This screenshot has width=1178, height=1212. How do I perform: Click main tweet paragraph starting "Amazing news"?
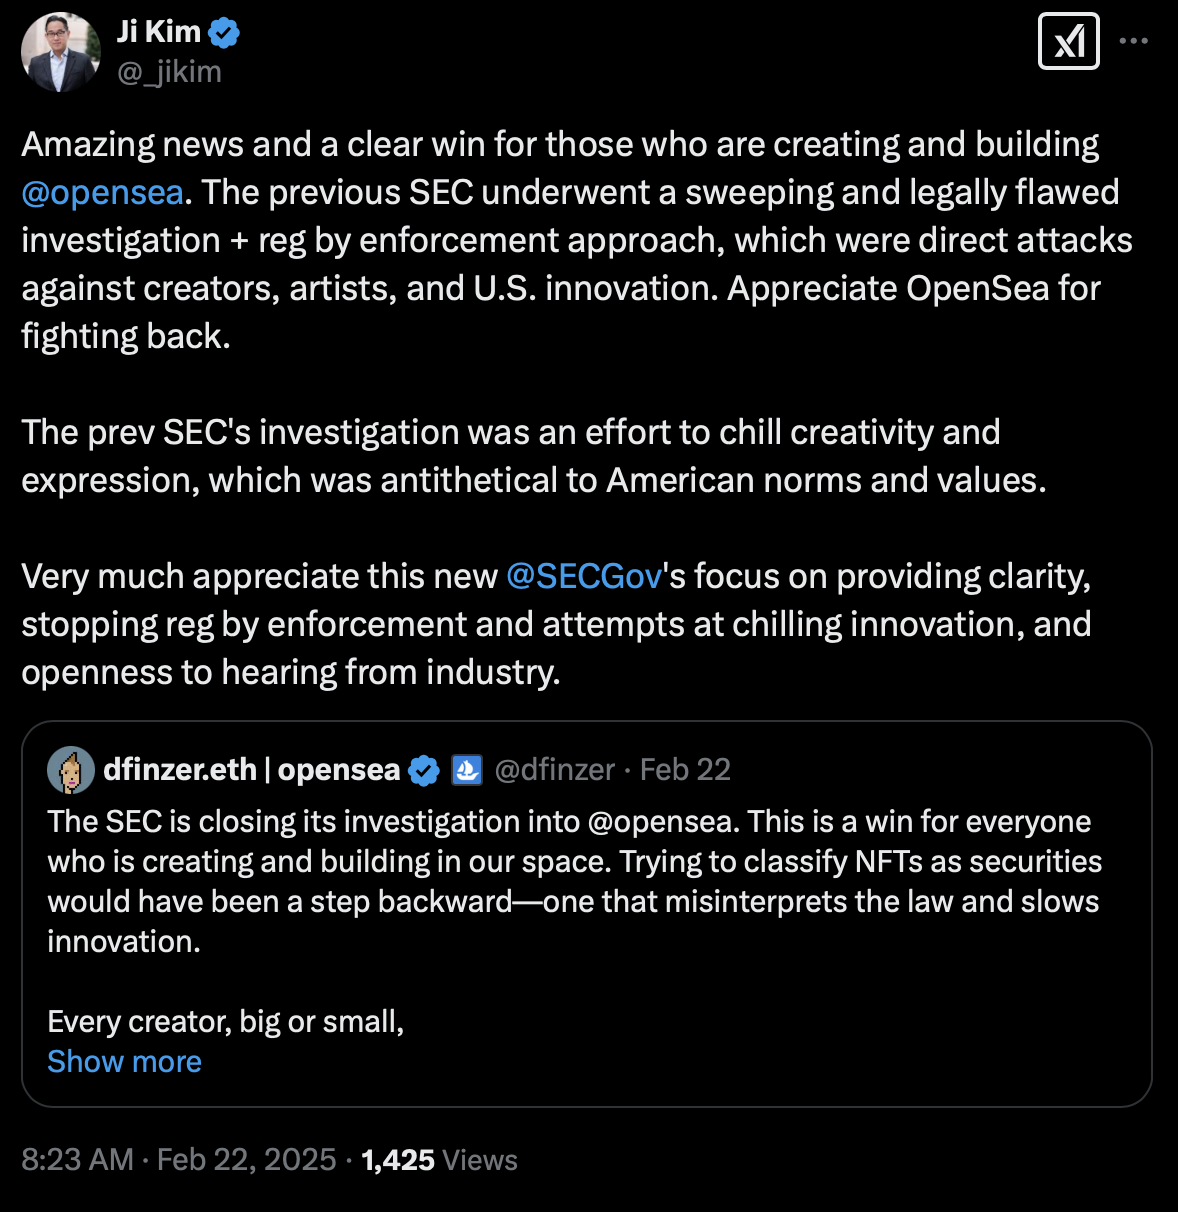560,240
